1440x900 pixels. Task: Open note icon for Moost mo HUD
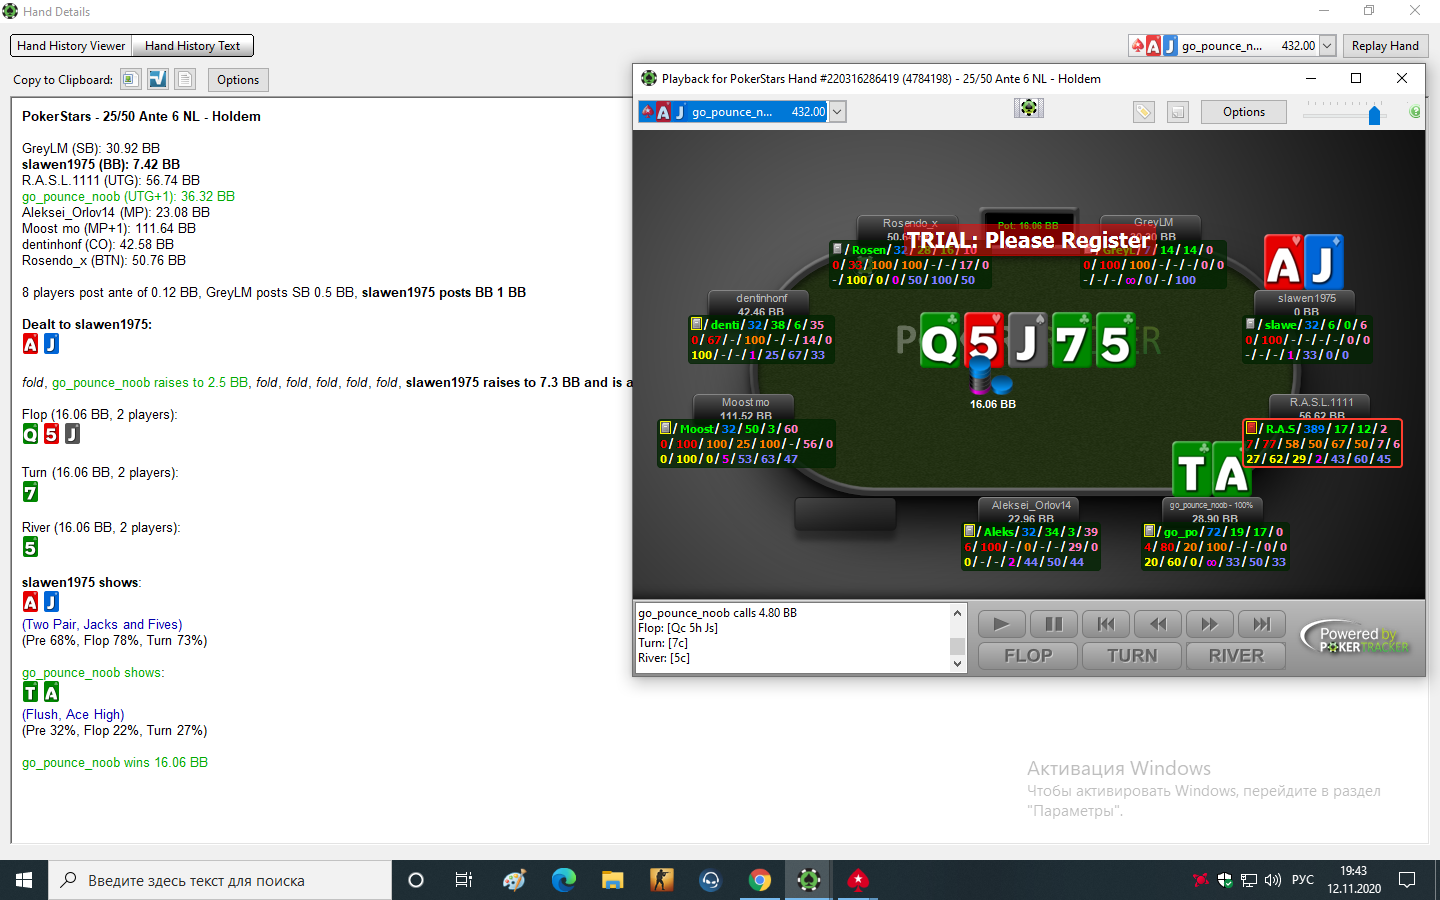pyautogui.click(x=666, y=428)
